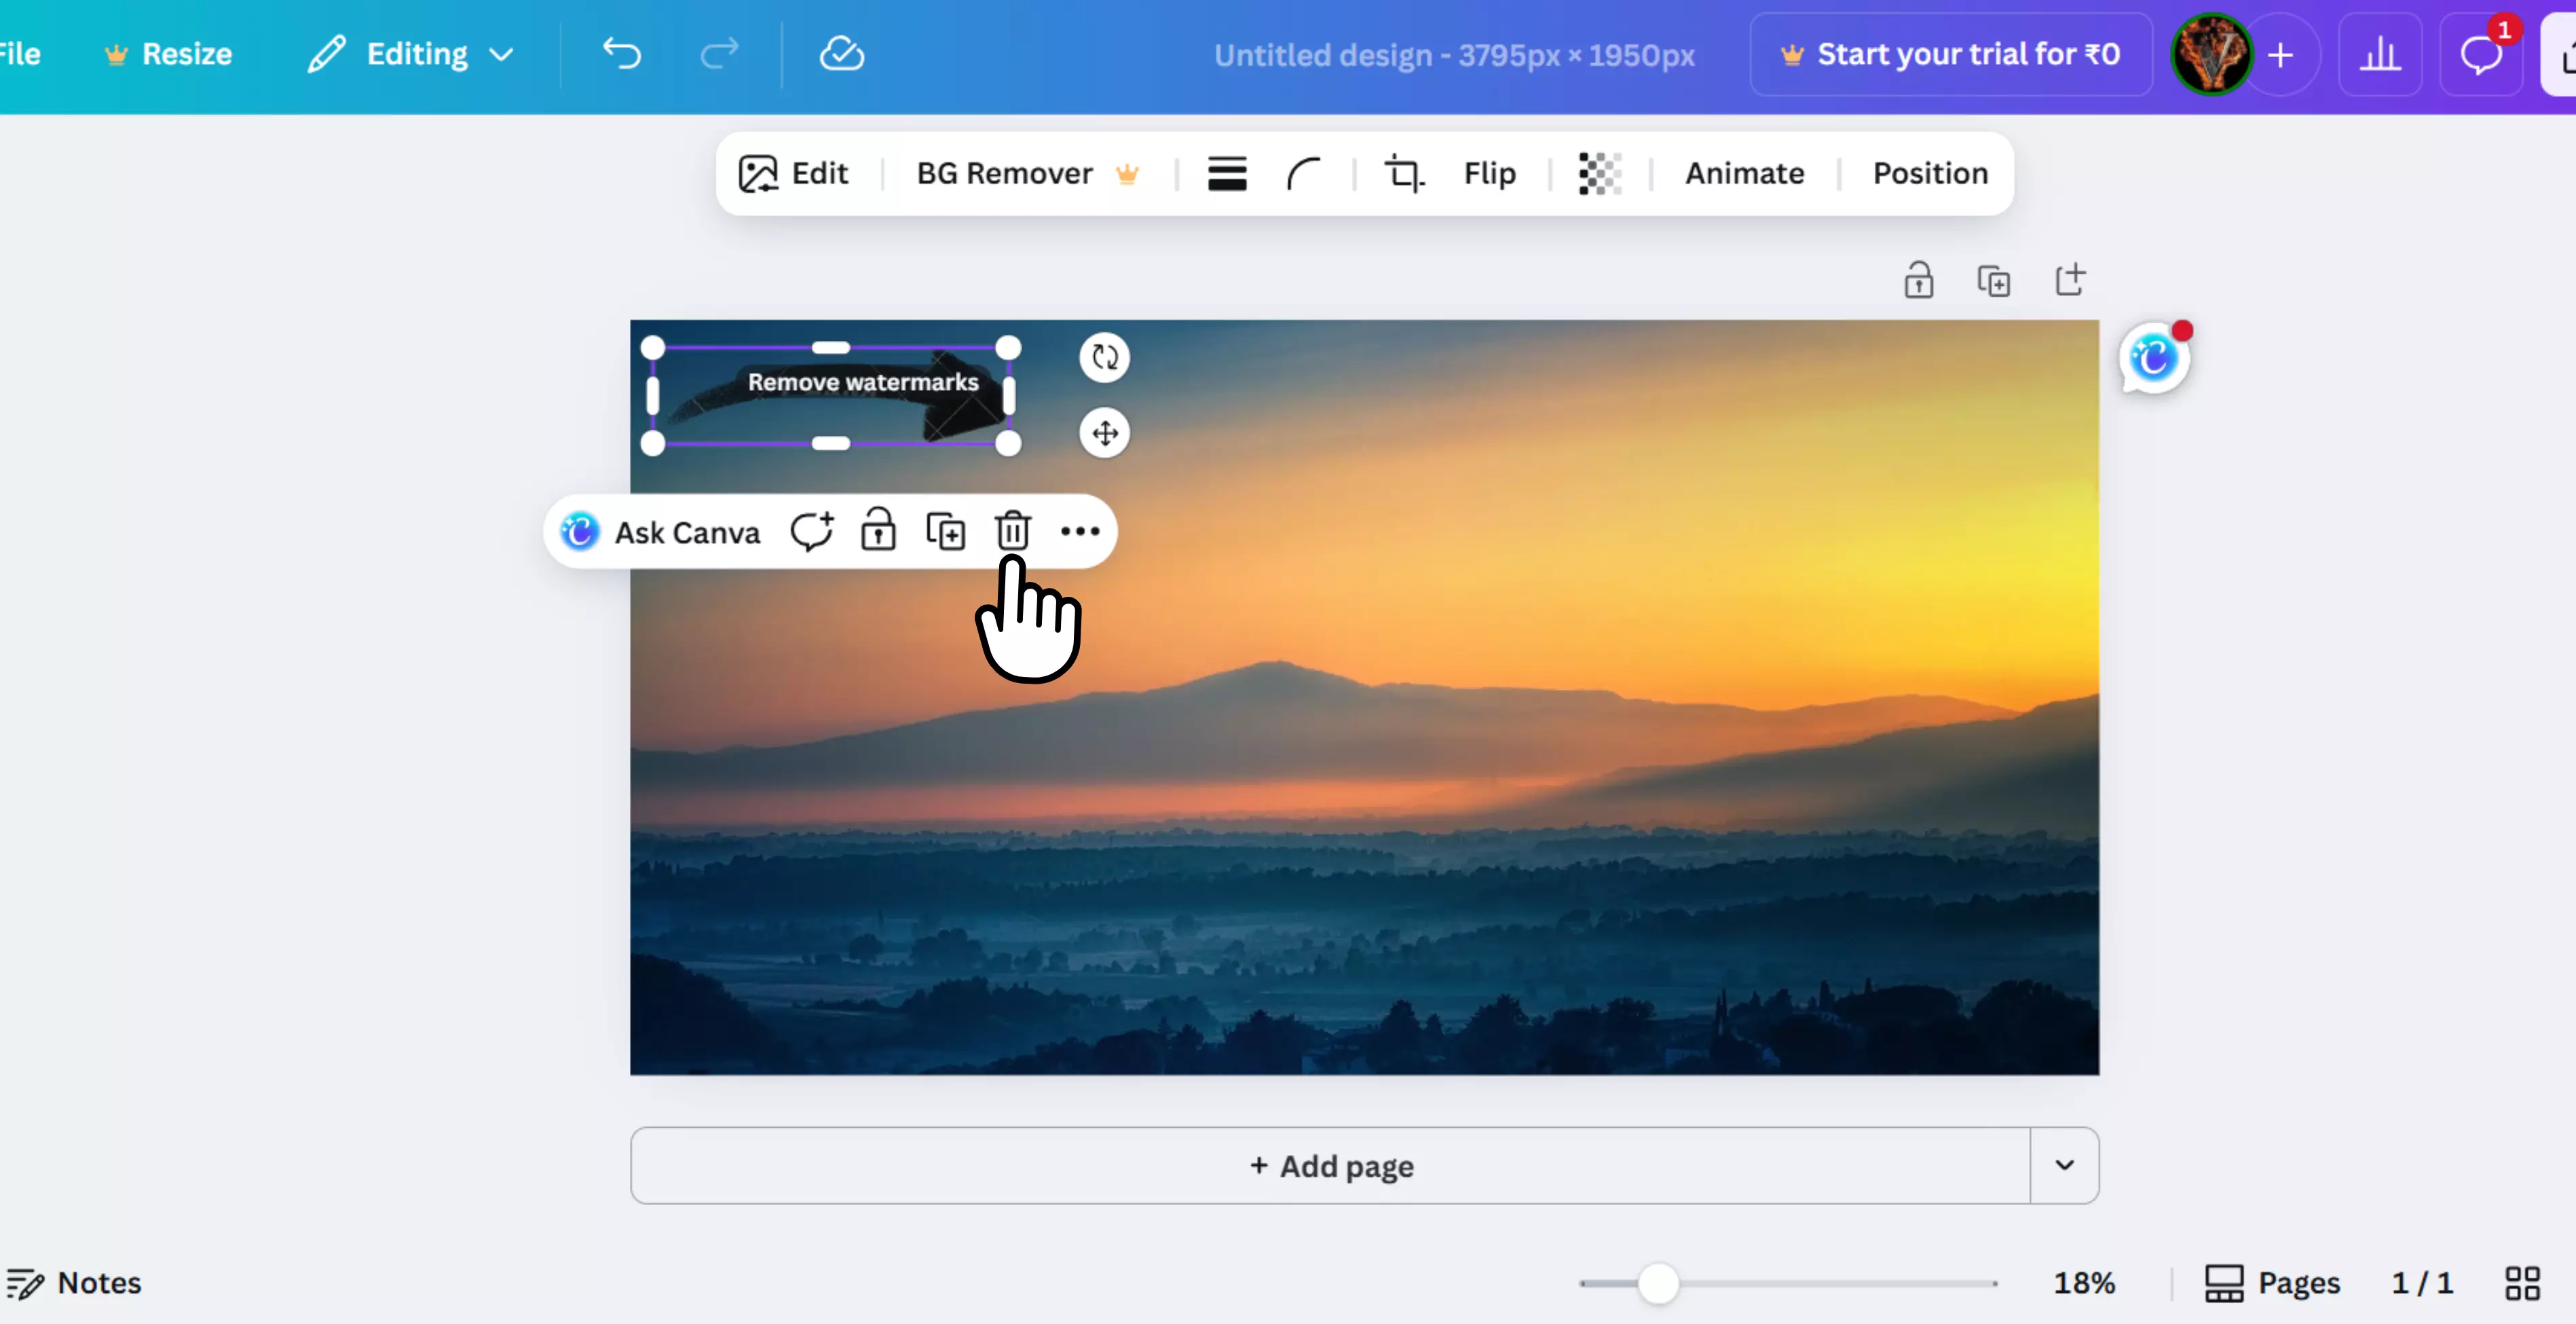The image size is (2576, 1324).
Task: Toggle page lock above canvas
Action: pos(1918,281)
